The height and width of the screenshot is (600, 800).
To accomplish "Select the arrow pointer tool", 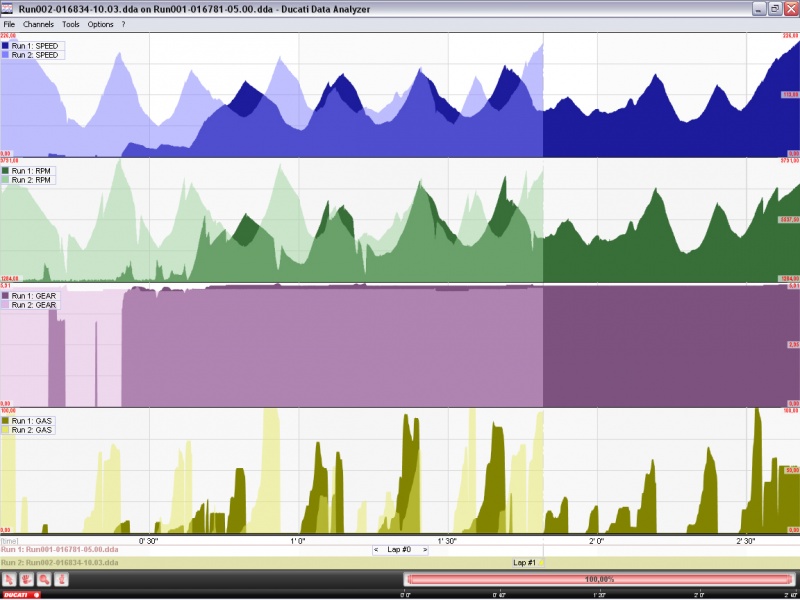I will pyautogui.click(x=9, y=579).
